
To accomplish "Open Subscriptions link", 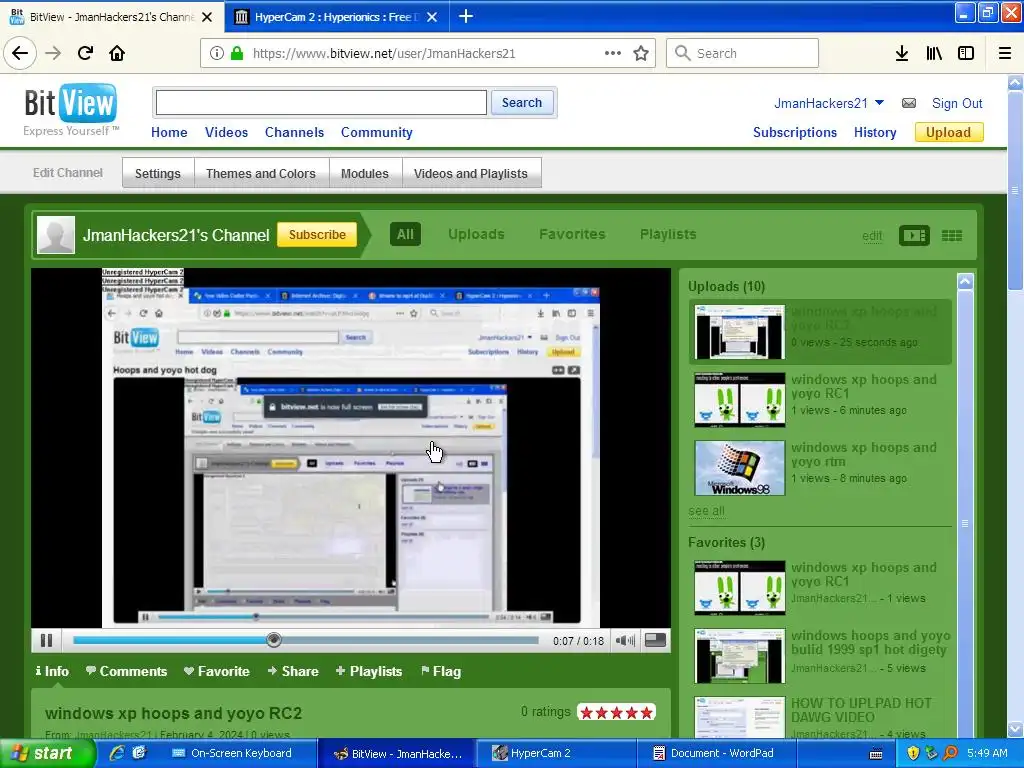I will point(795,133).
